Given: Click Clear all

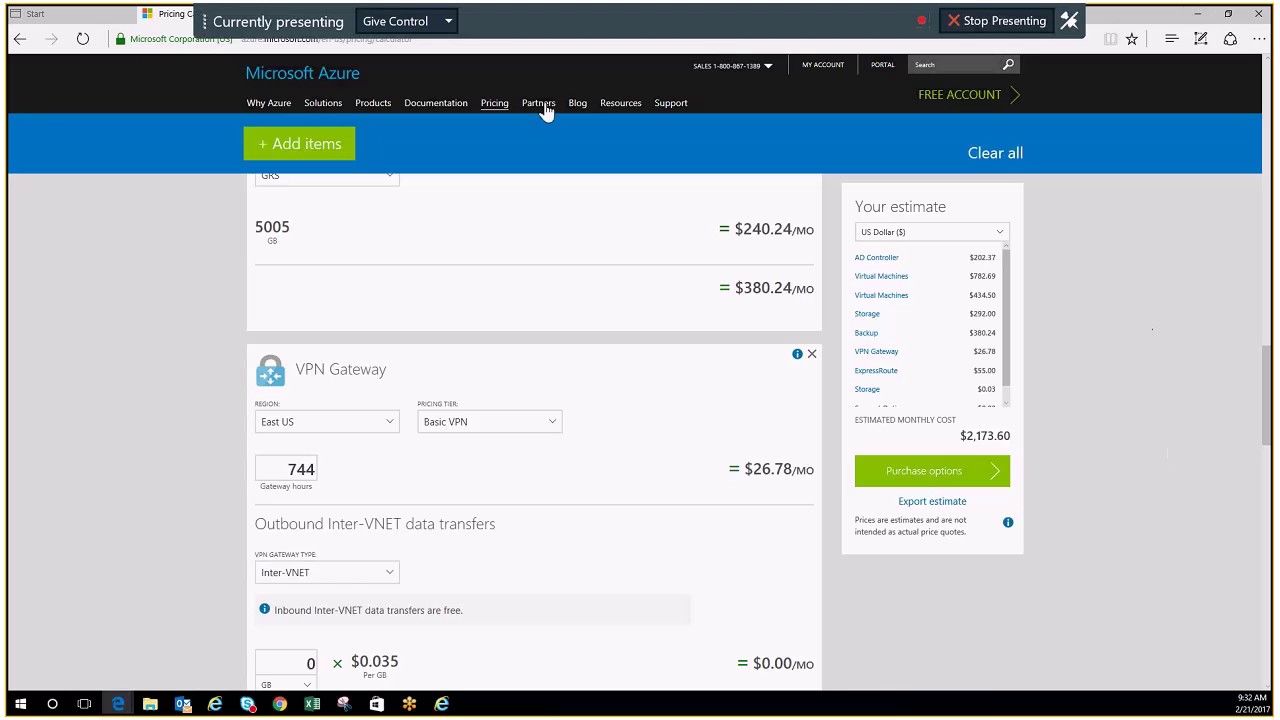Looking at the screenshot, I should (995, 153).
